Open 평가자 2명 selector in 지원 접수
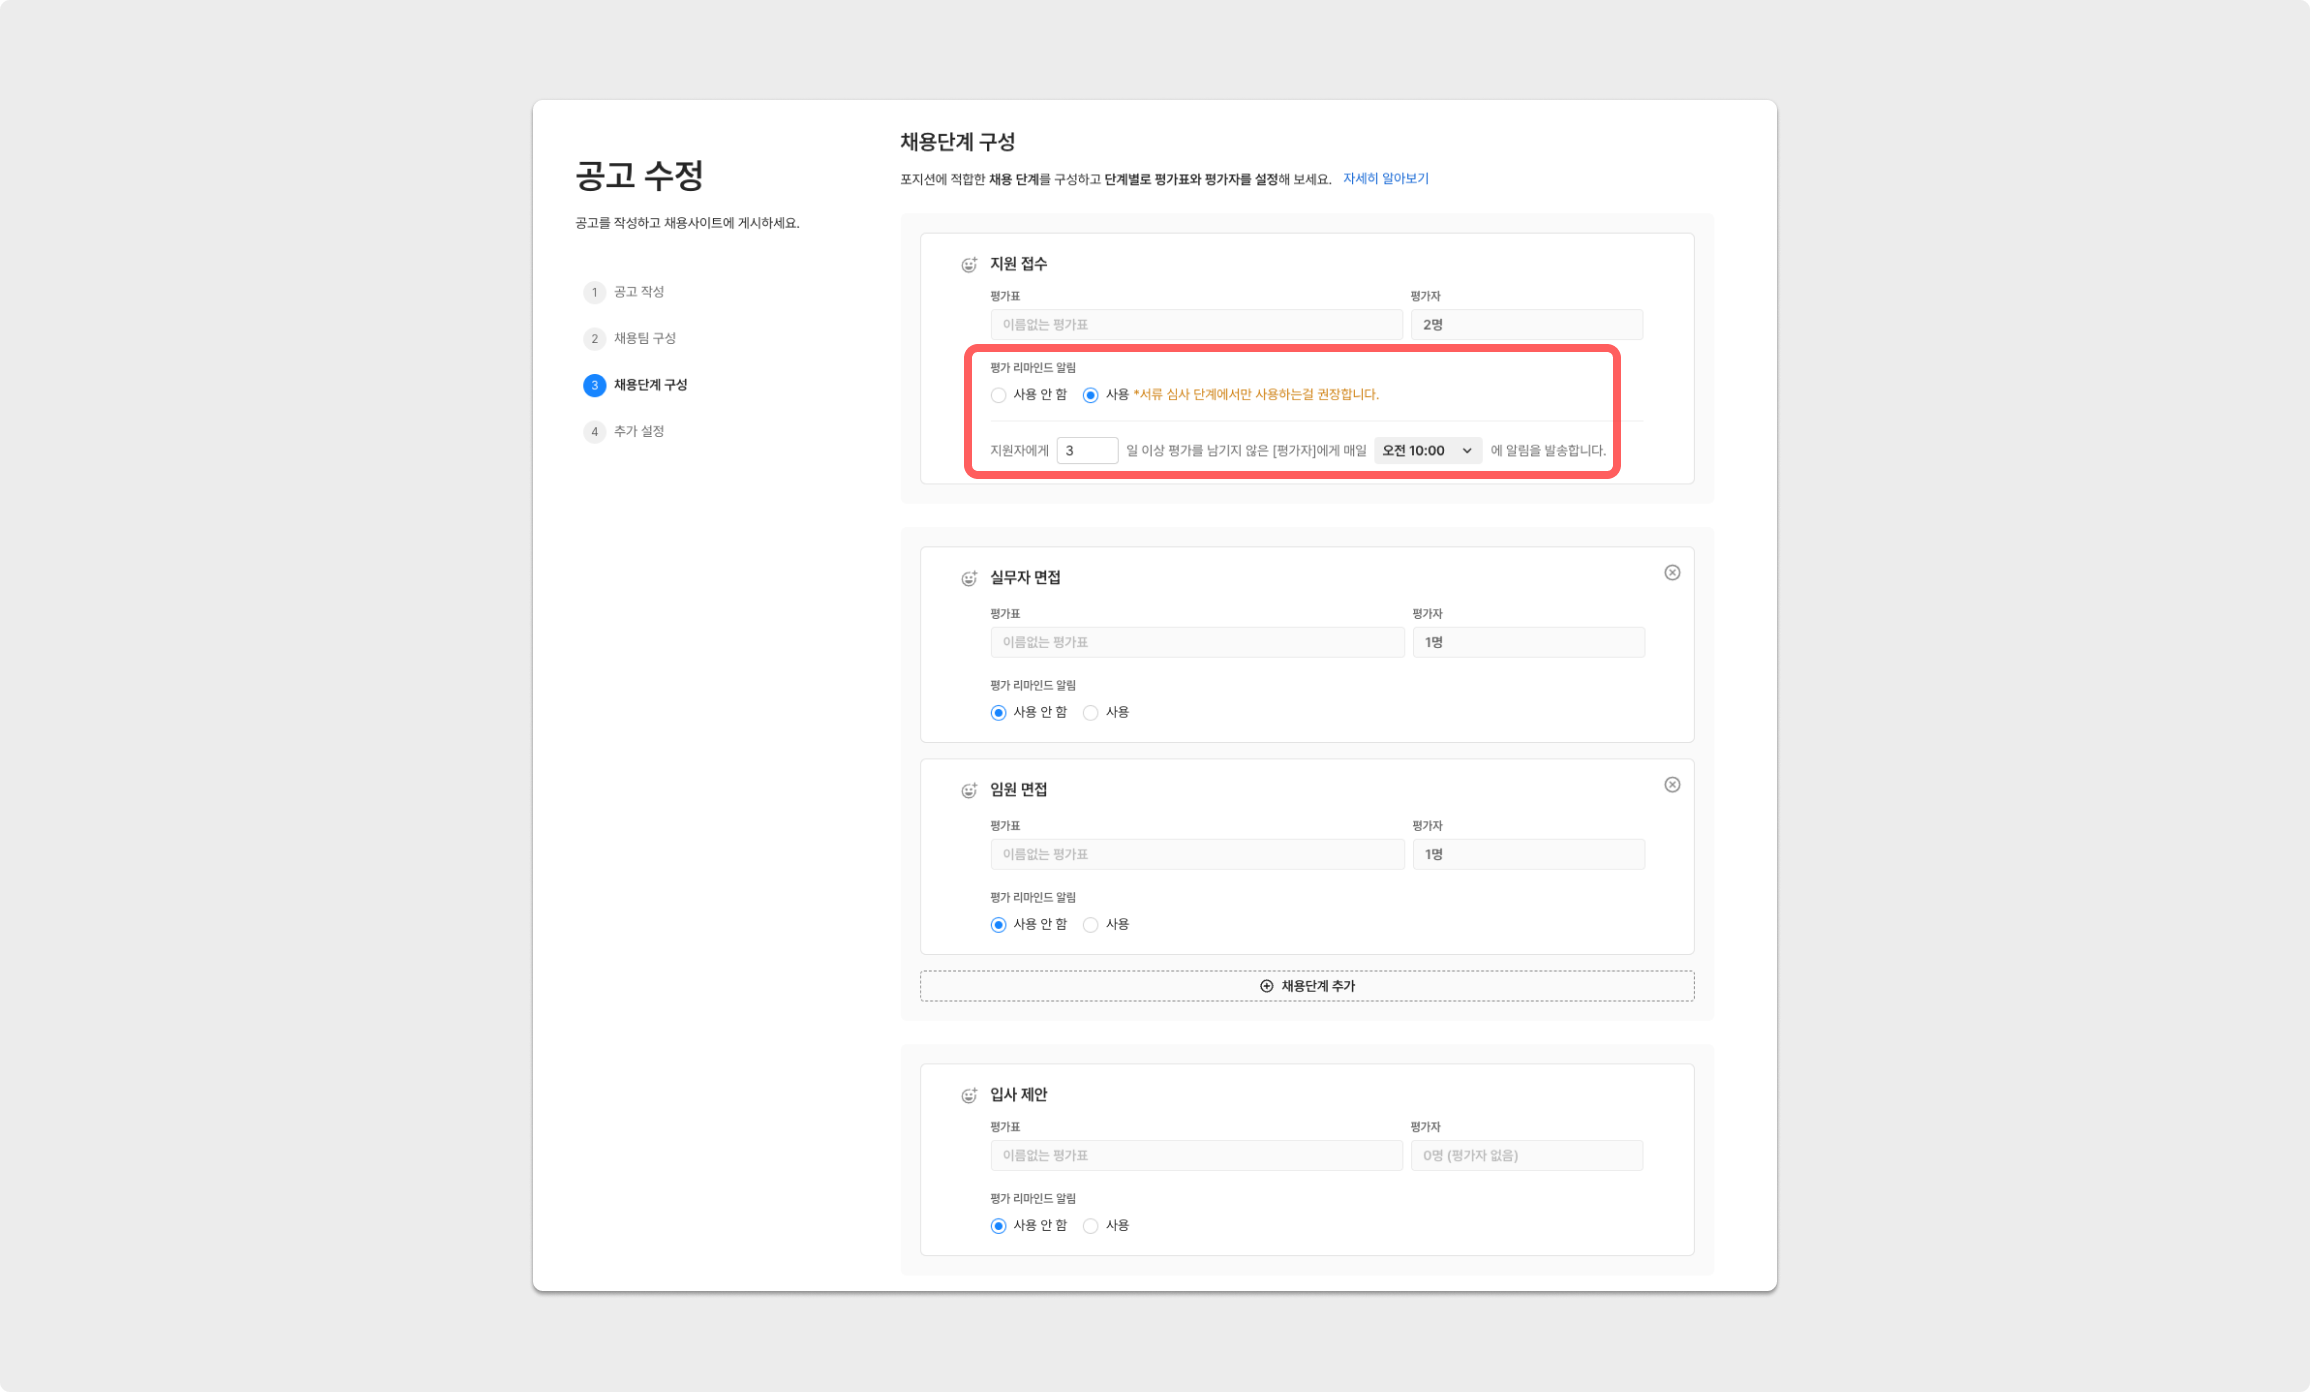2310x1392 pixels. click(1526, 325)
